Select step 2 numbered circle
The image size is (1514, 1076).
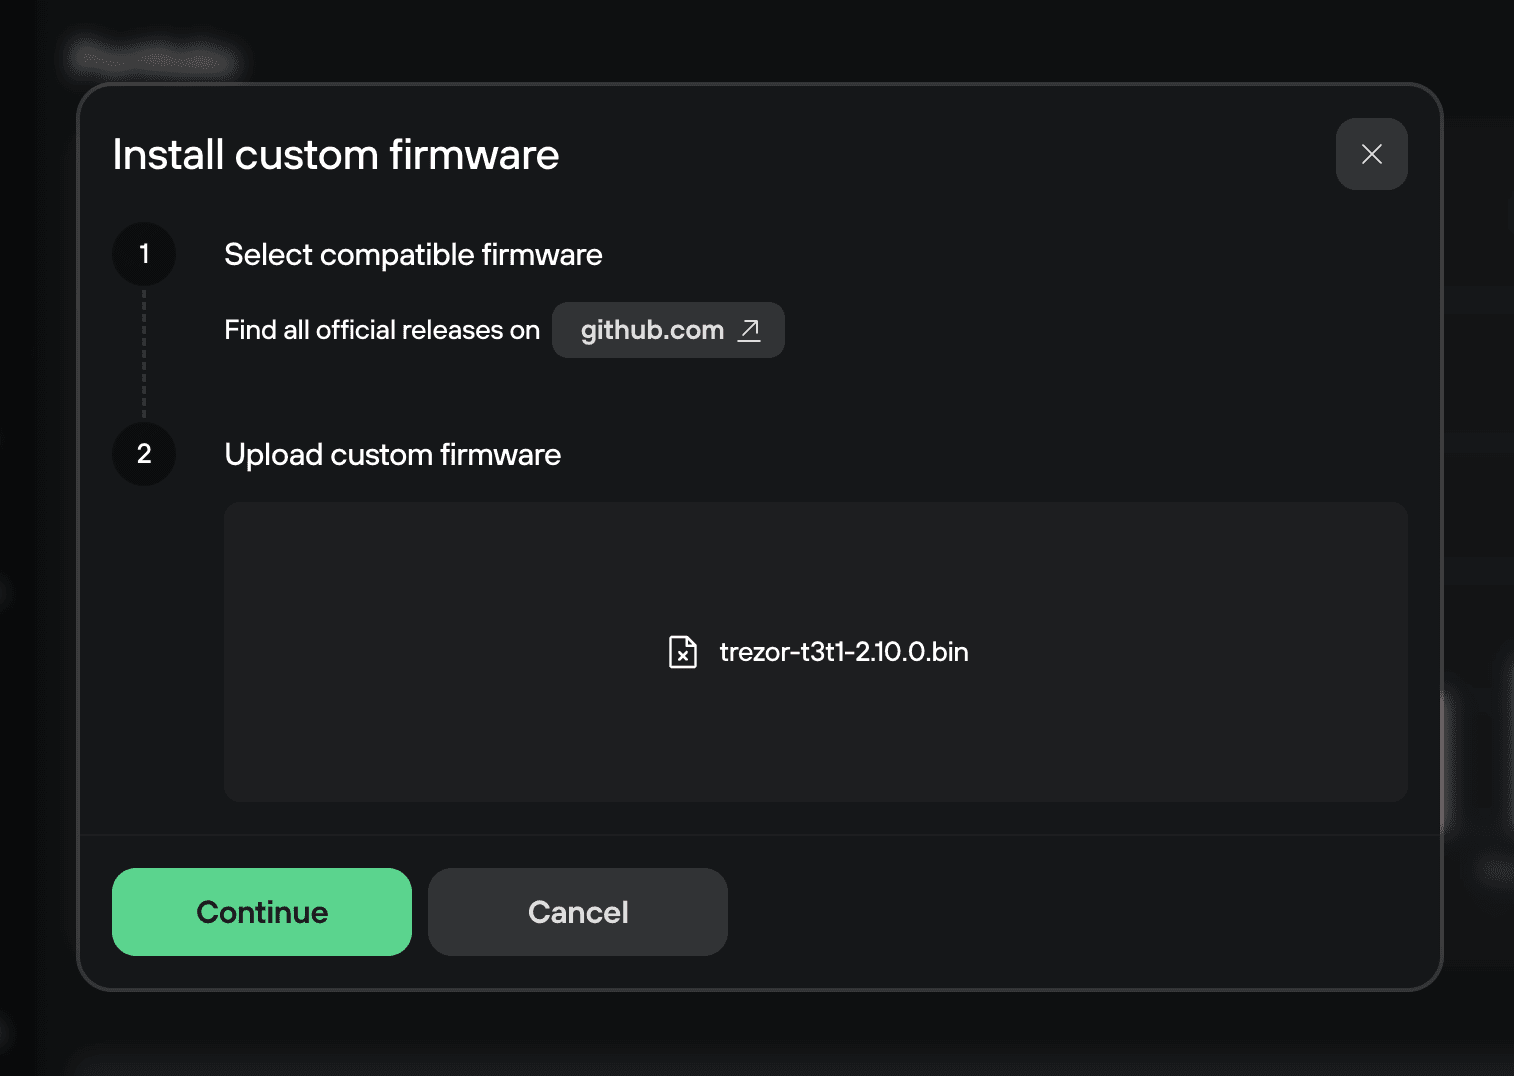click(143, 453)
